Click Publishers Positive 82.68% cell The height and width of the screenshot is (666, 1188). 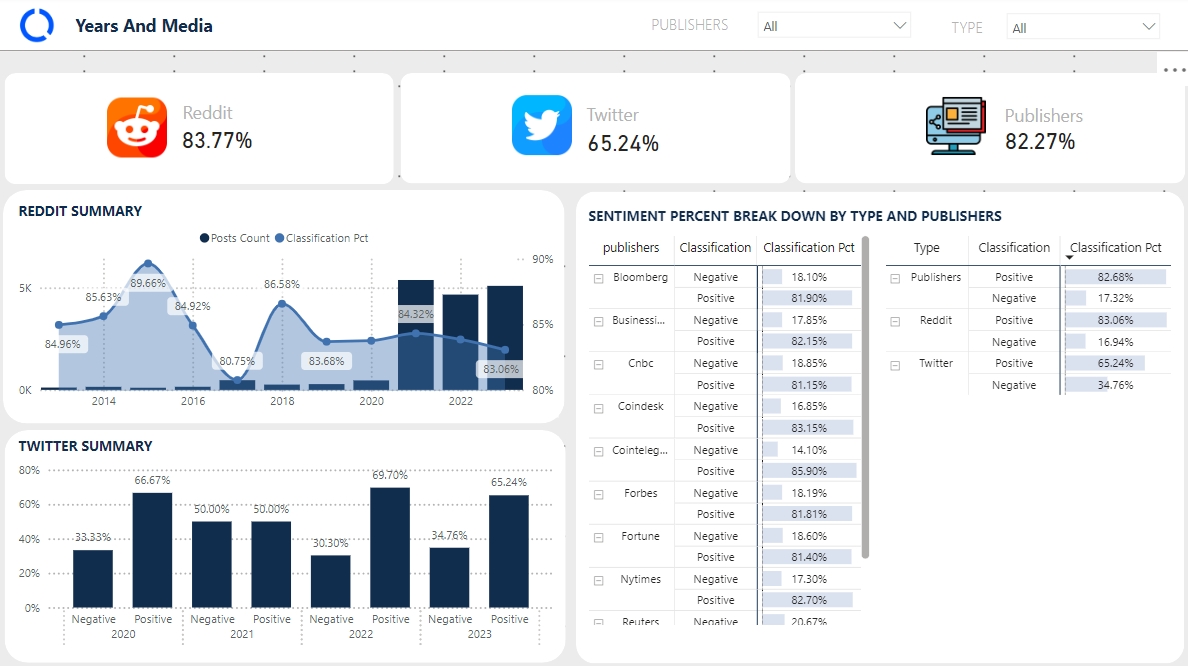tap(1115, 277)
